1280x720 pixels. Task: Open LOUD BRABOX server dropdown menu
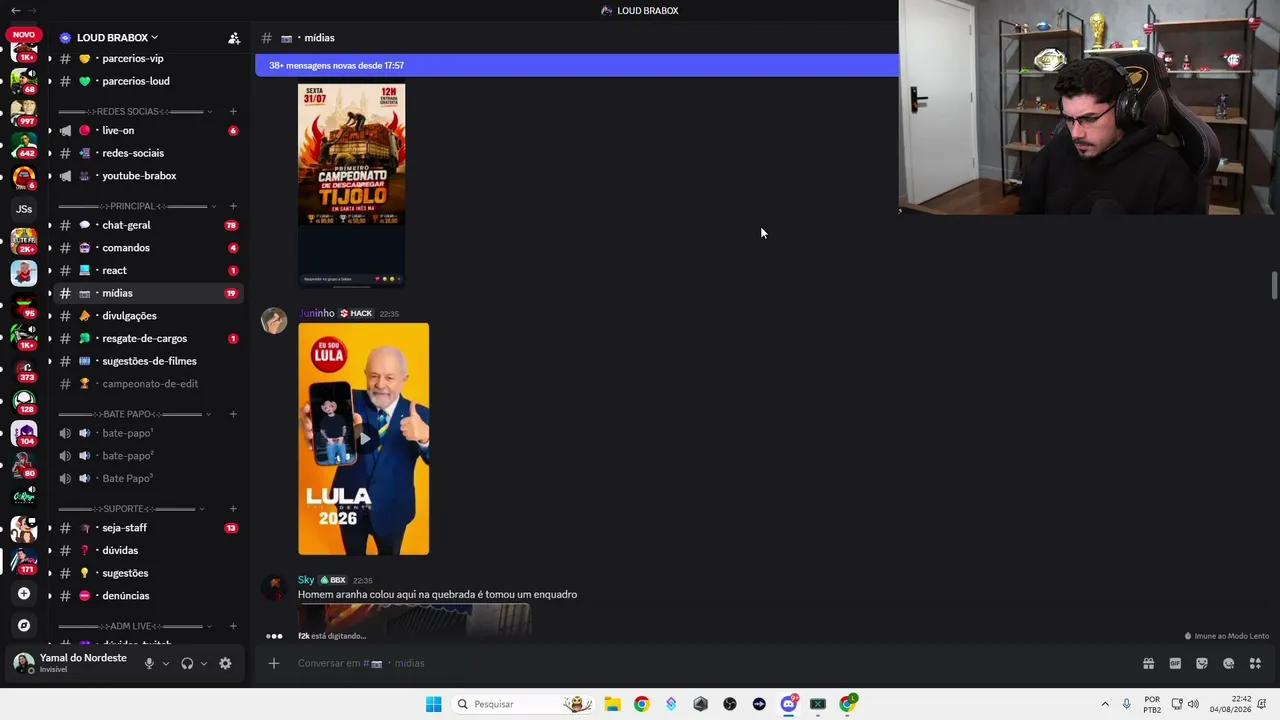(x=117, y=38)
